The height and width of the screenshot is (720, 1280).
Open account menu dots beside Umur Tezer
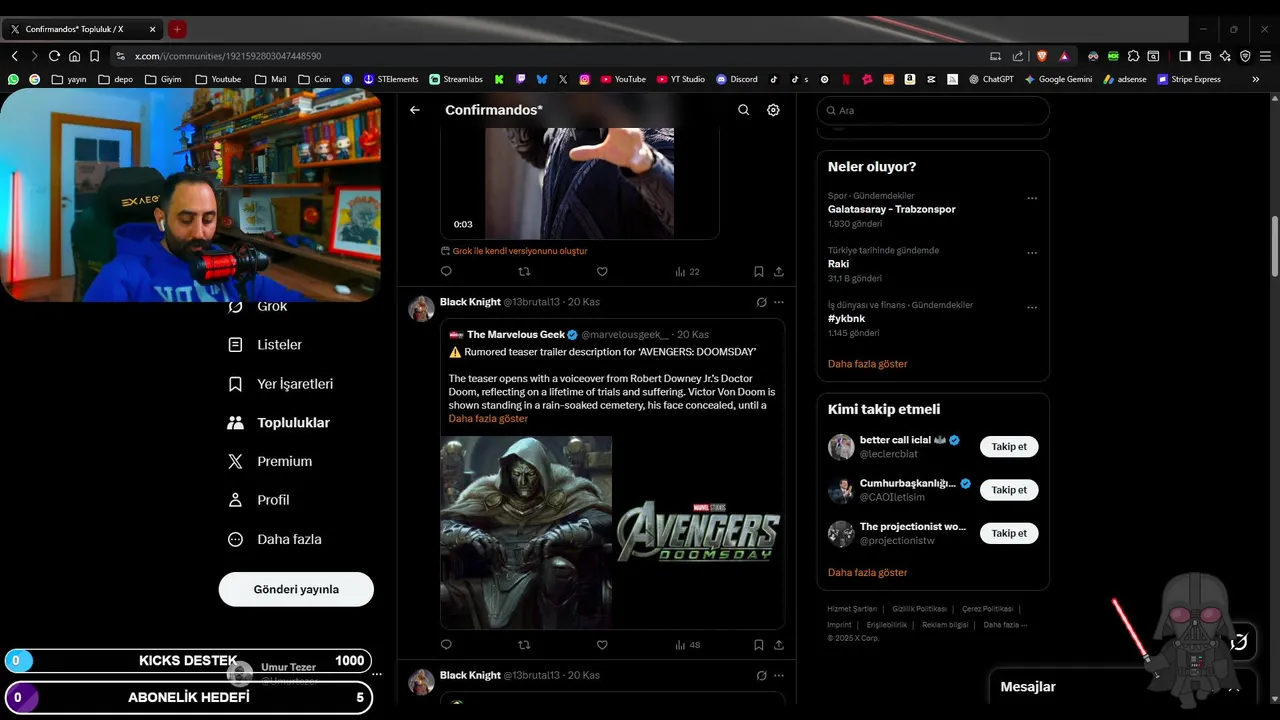[x=377, y=674]
